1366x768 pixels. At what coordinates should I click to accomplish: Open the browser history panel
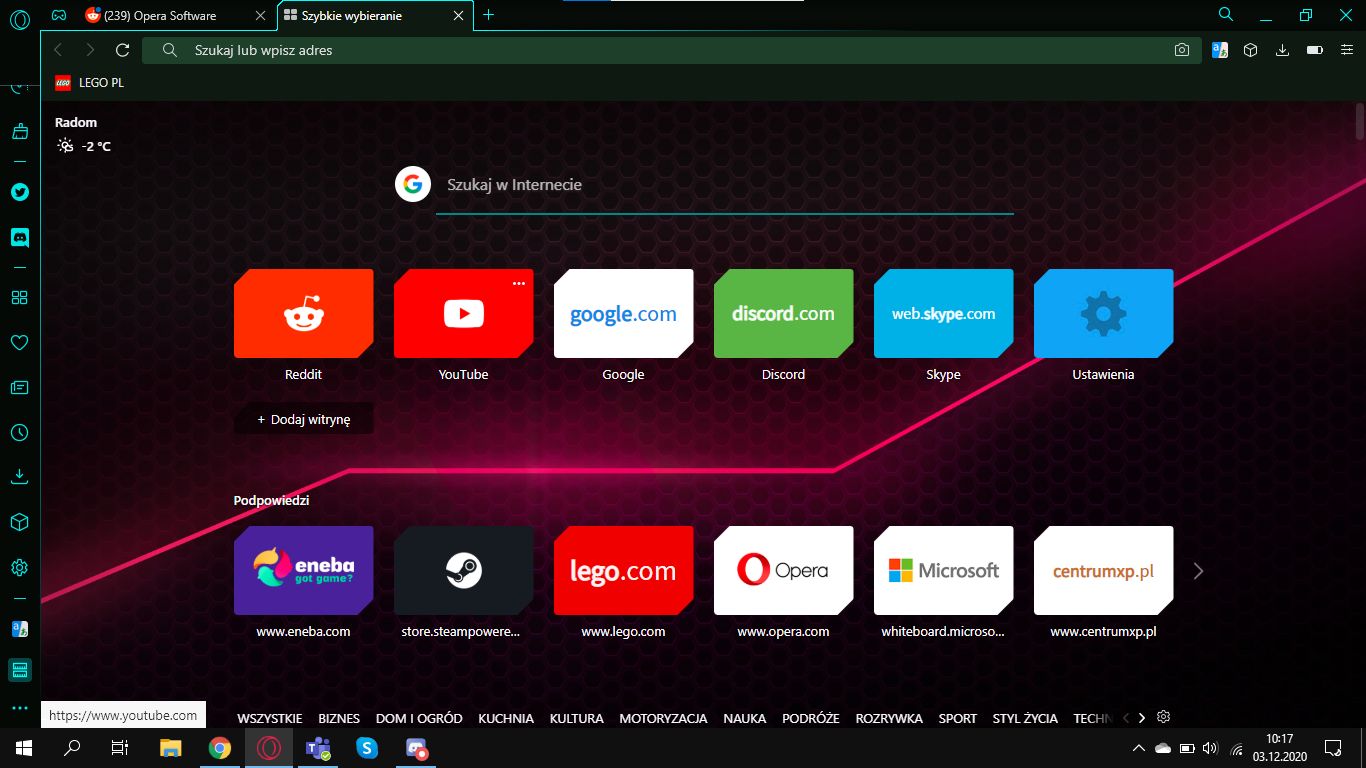(x=18, y=432)
